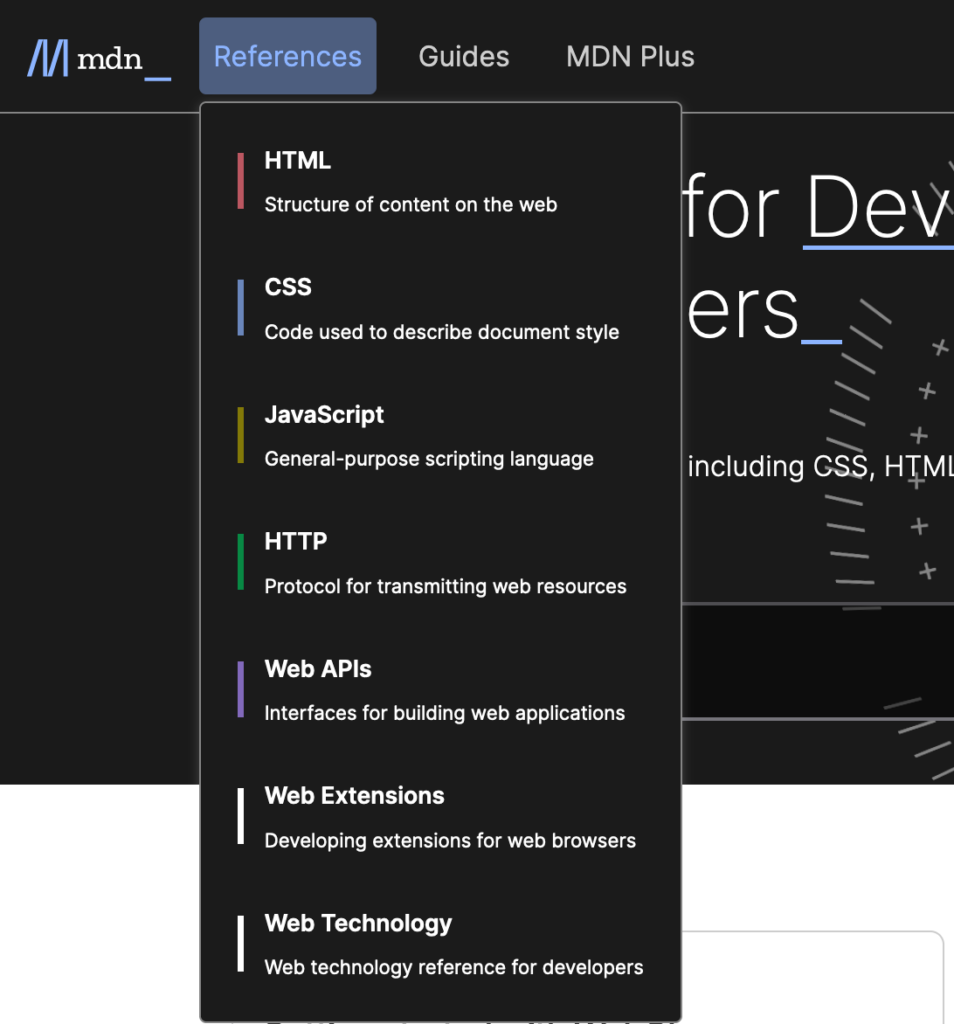Go to the HTTP reference
Image resolution: width=954 pixels, height=1024 pixels.
coord(295,542)
